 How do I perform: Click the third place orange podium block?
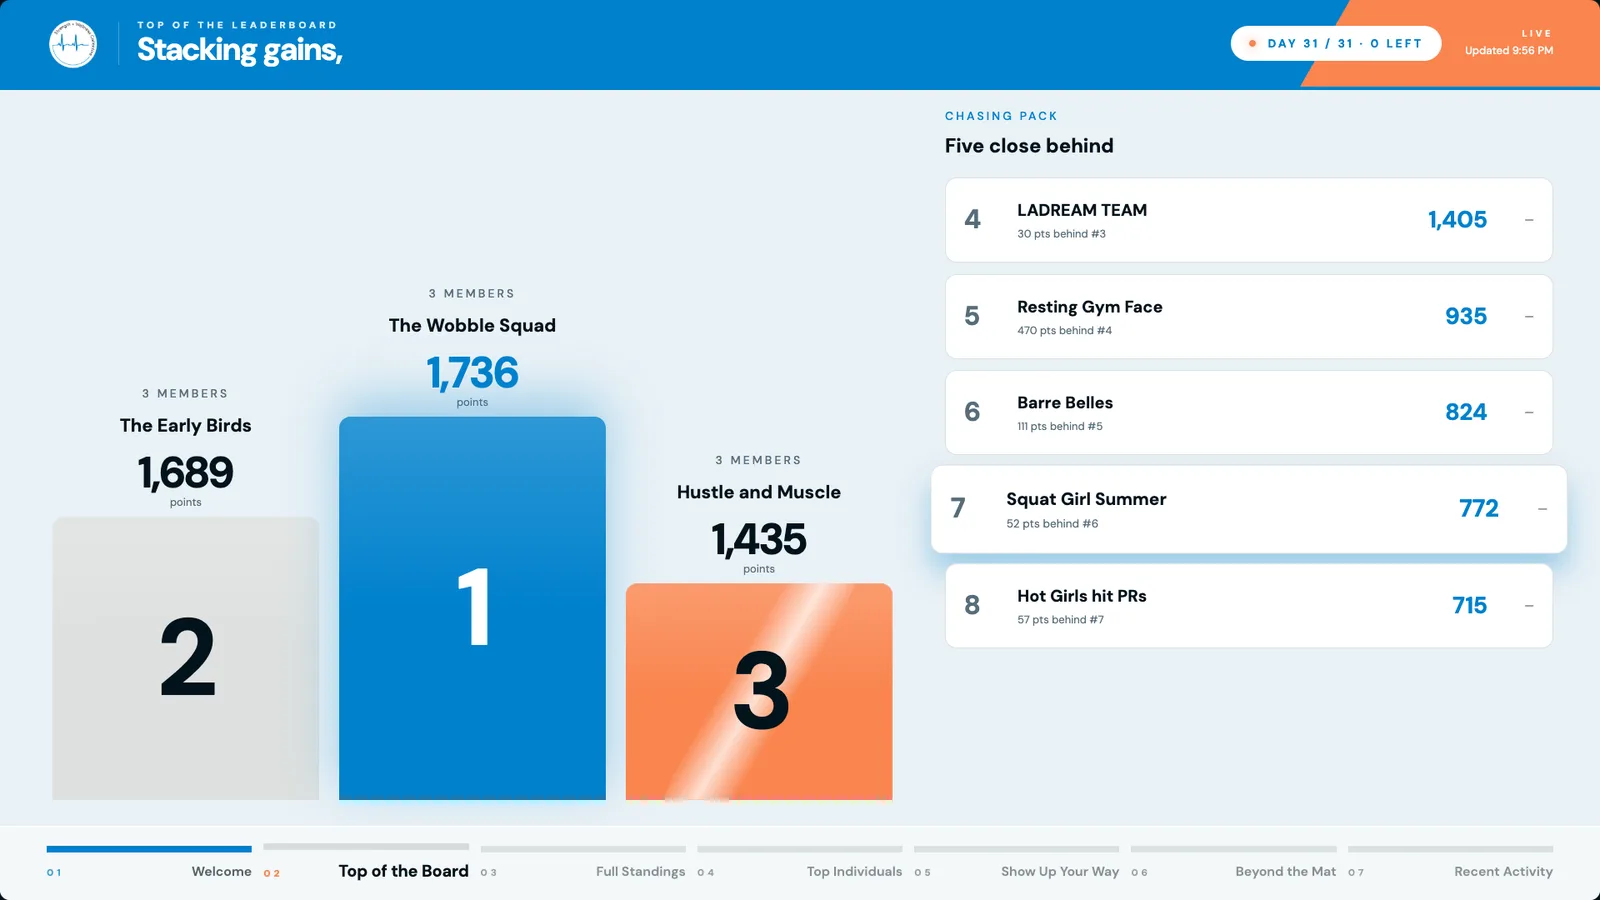[759, 692]
